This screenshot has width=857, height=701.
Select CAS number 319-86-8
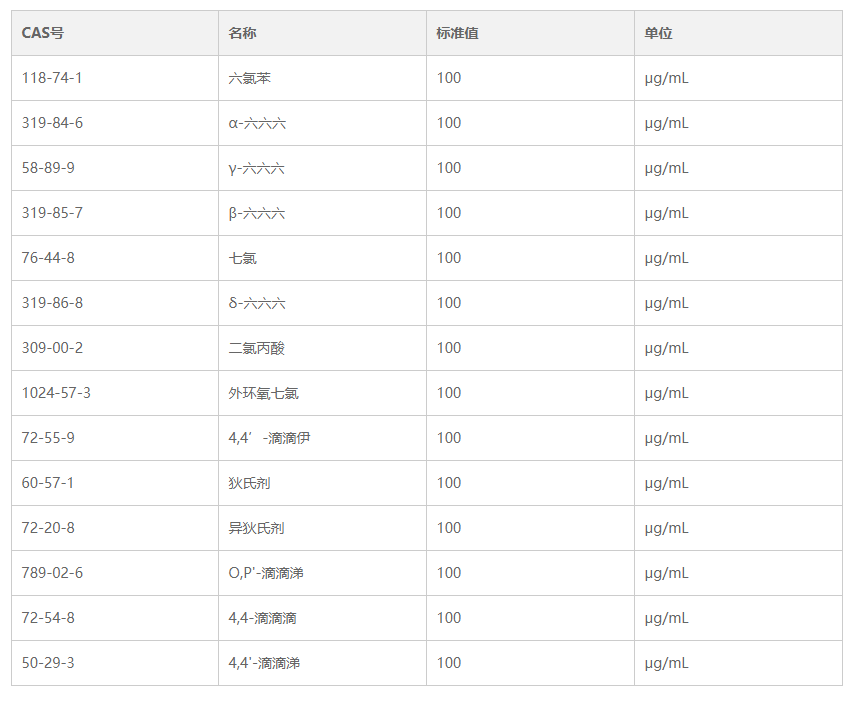pos(52,303)
